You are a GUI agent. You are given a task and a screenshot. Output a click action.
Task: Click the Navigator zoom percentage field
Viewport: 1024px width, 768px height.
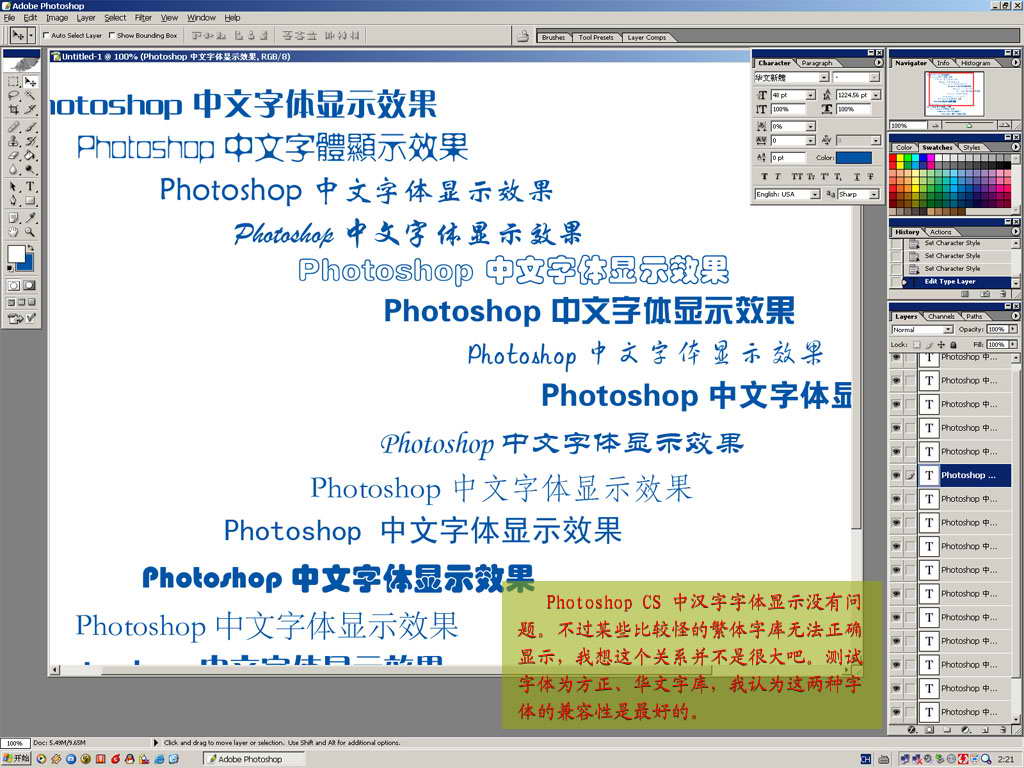pos(907,125)
